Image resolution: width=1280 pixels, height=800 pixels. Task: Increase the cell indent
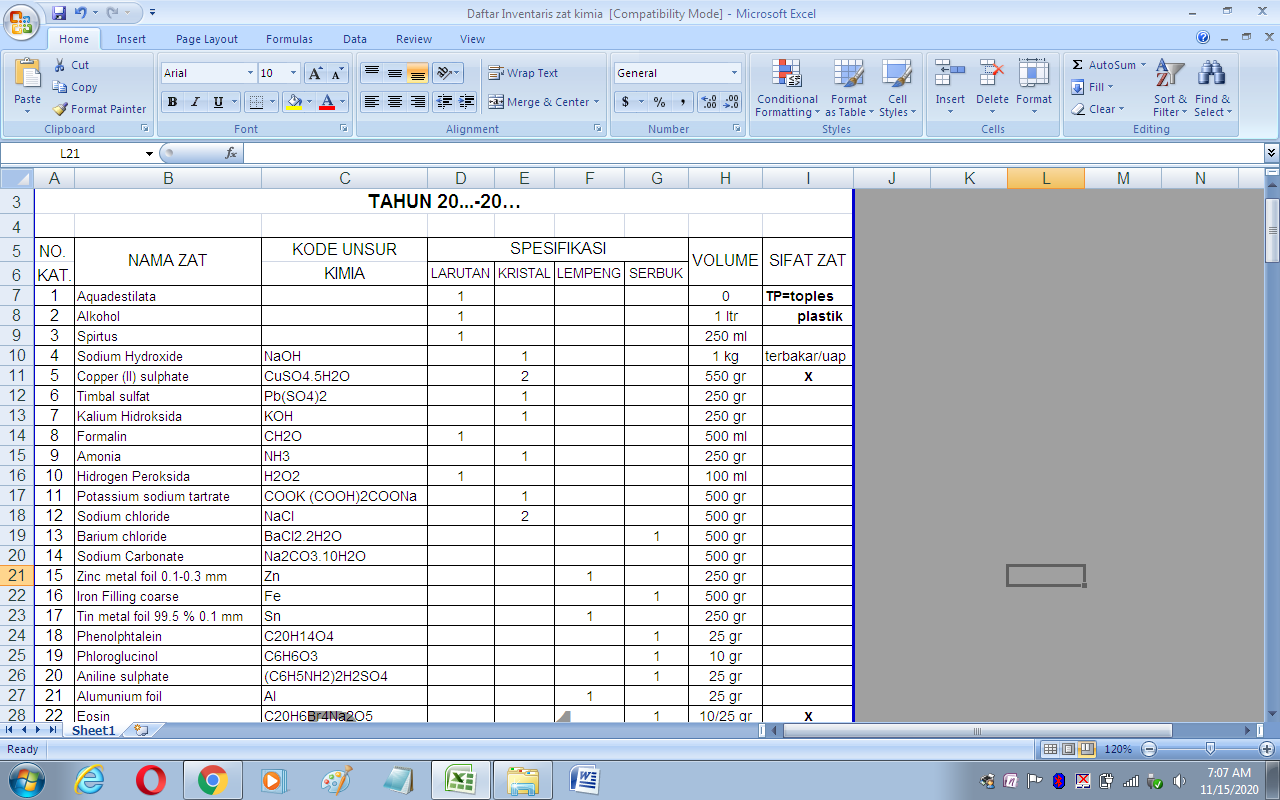pos(467,102)
